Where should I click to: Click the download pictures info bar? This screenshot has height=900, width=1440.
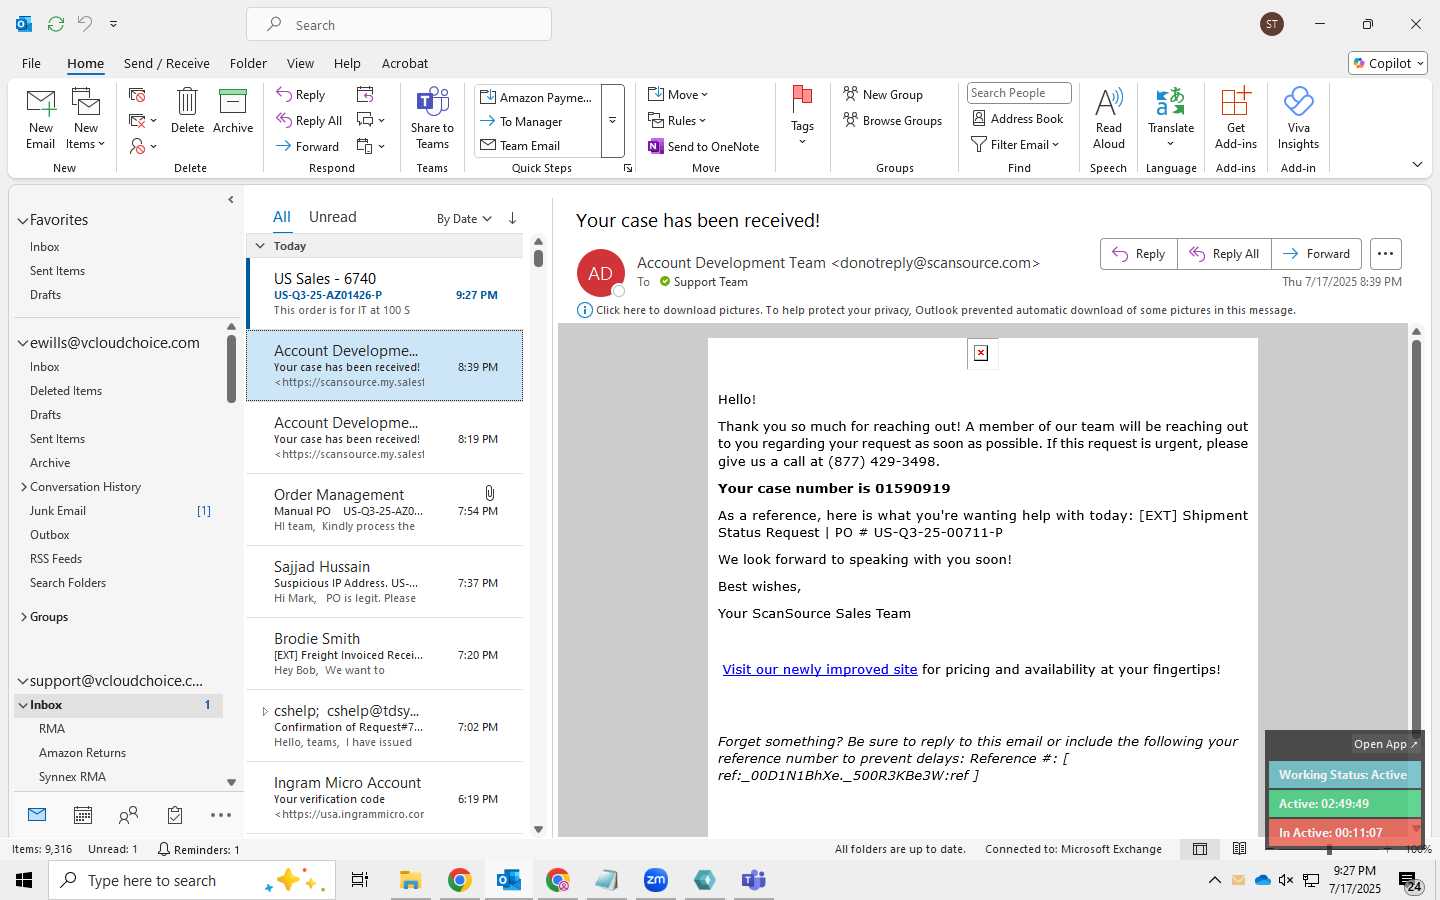(x=937, y=310)
